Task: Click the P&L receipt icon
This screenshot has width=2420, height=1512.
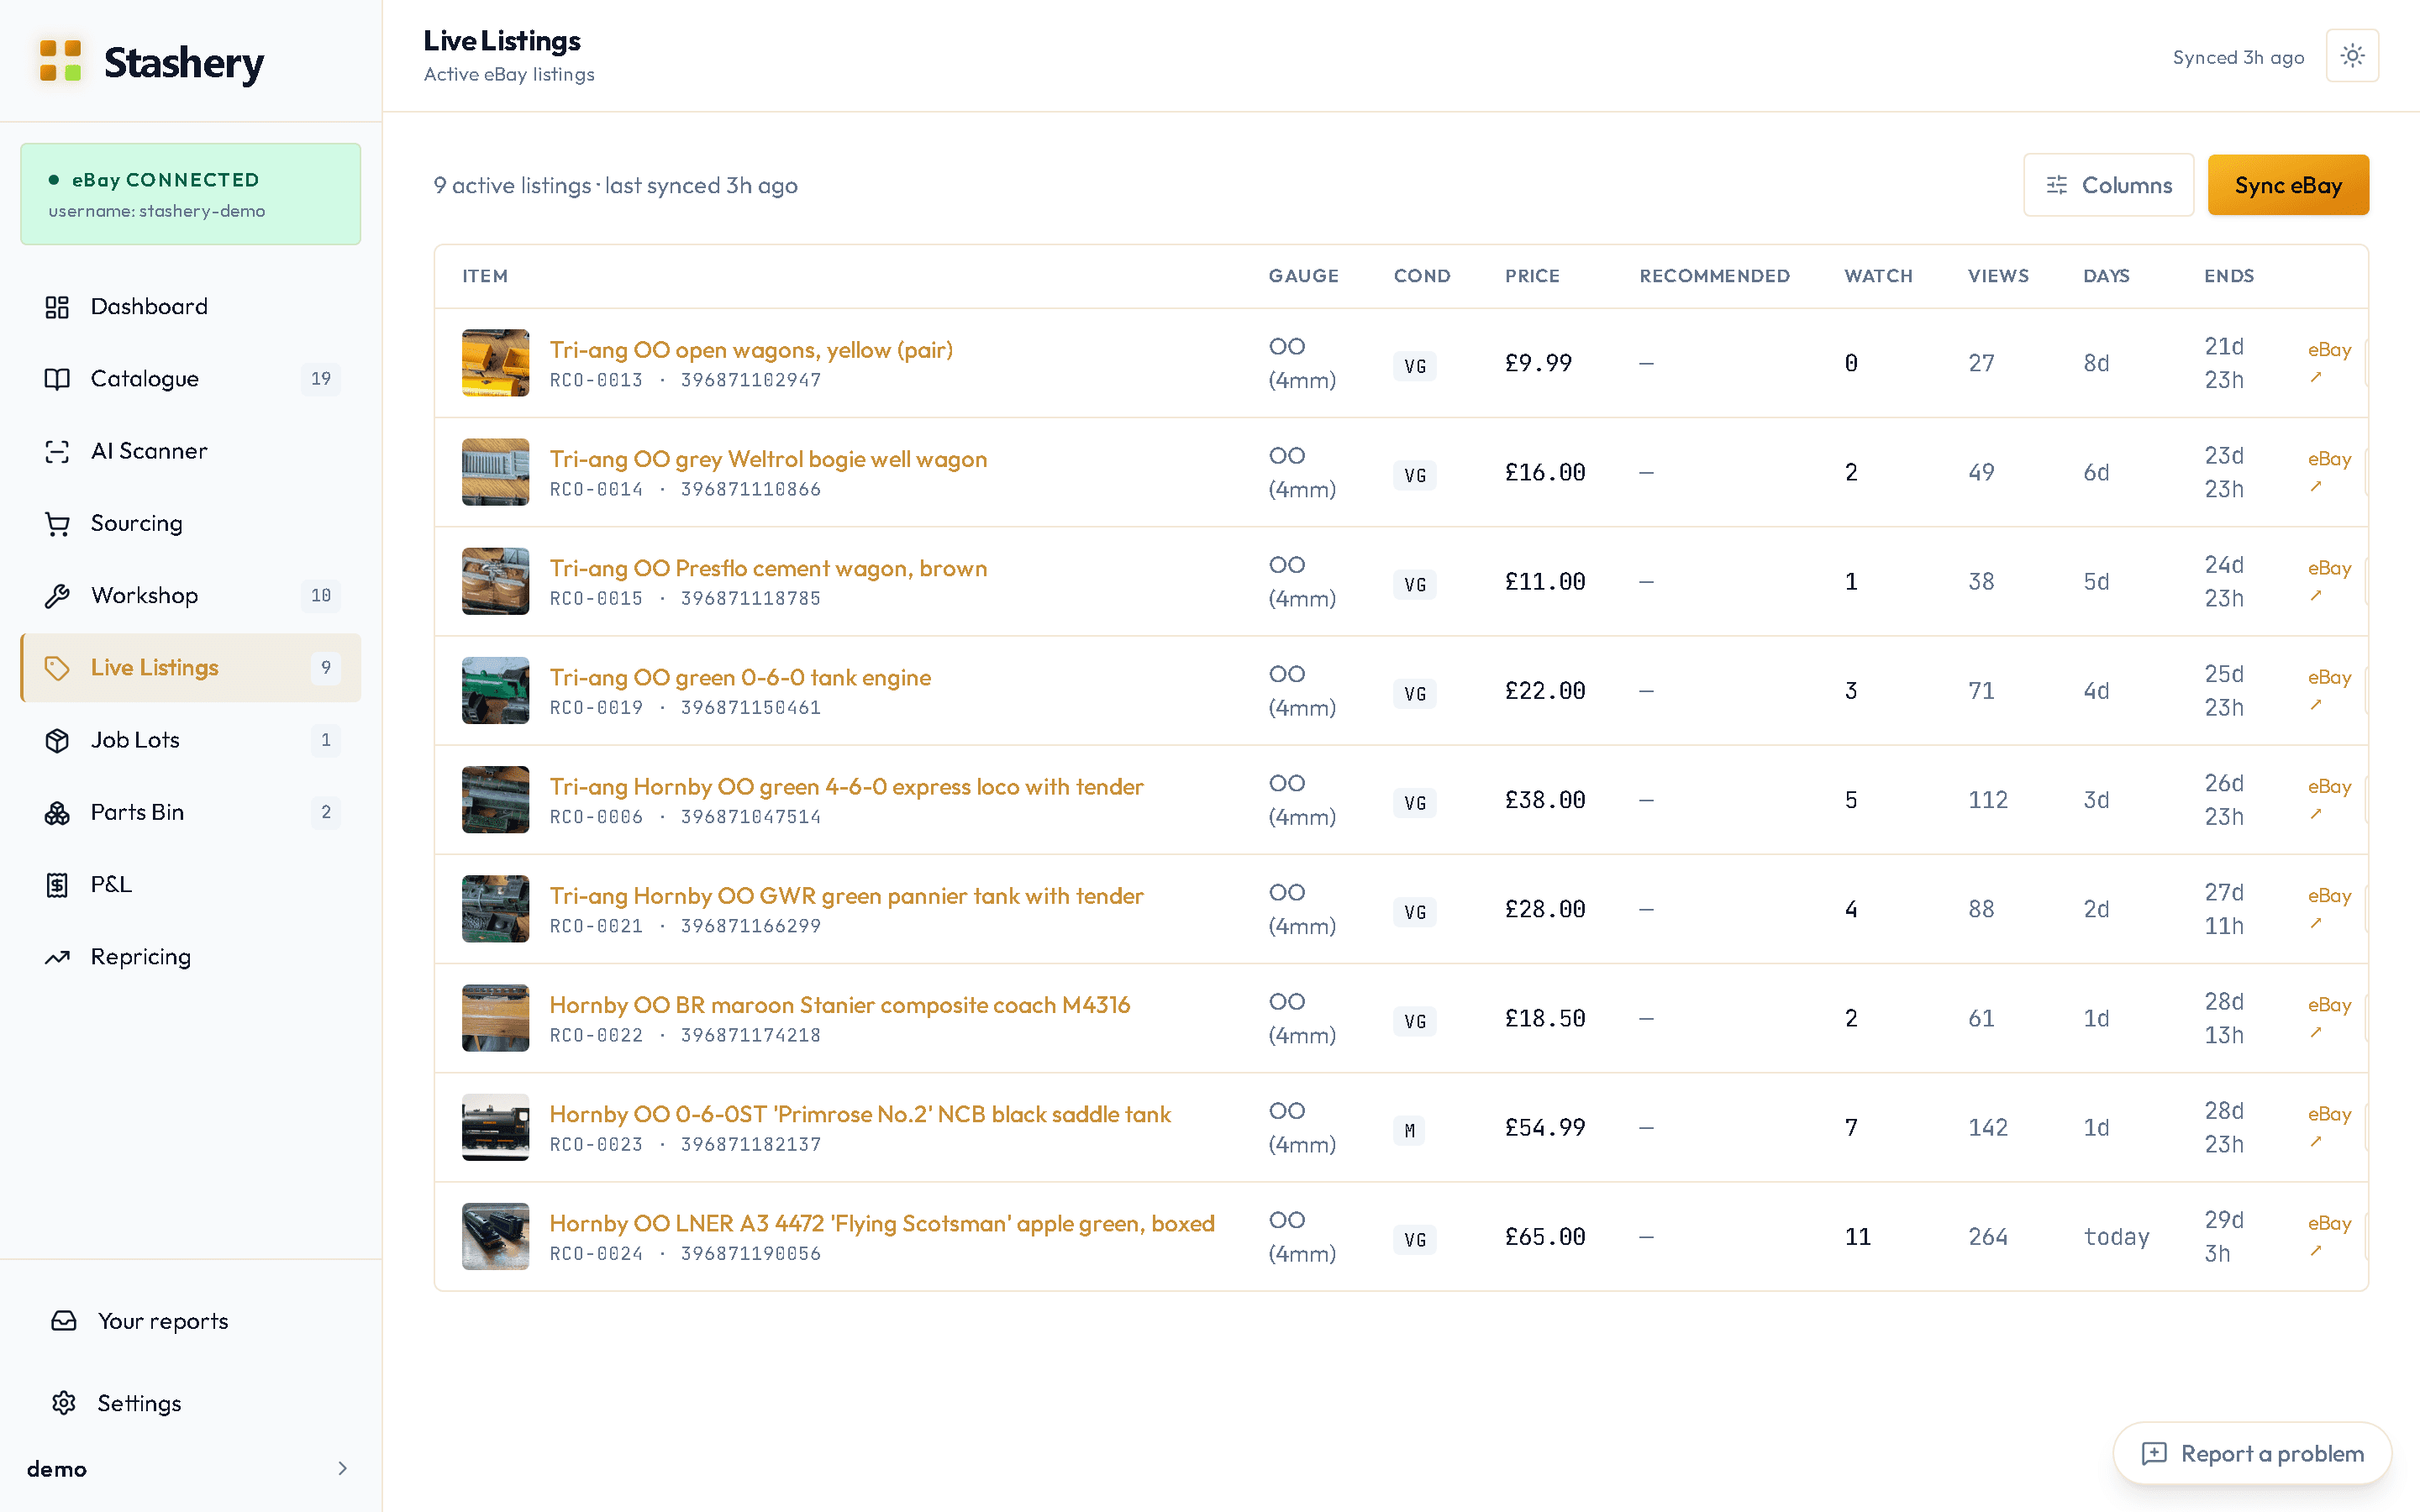Action: 57,885
